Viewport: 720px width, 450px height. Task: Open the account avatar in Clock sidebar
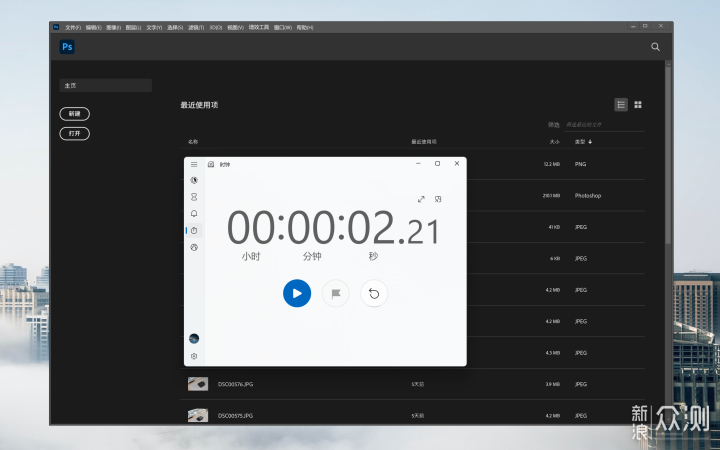coord(194,338)
